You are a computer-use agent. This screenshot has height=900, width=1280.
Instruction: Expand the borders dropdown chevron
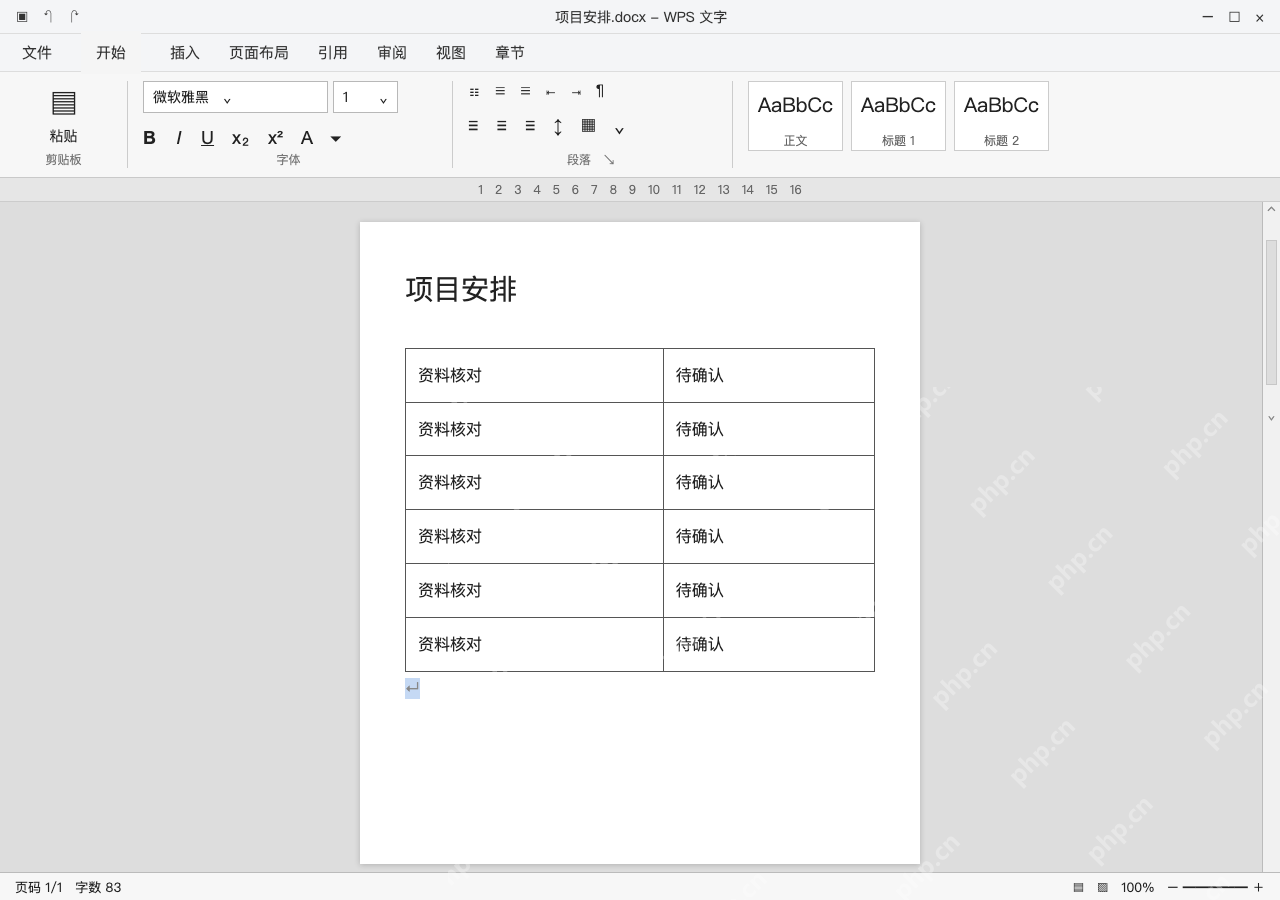pyautogui.click(x=619, y=130)
